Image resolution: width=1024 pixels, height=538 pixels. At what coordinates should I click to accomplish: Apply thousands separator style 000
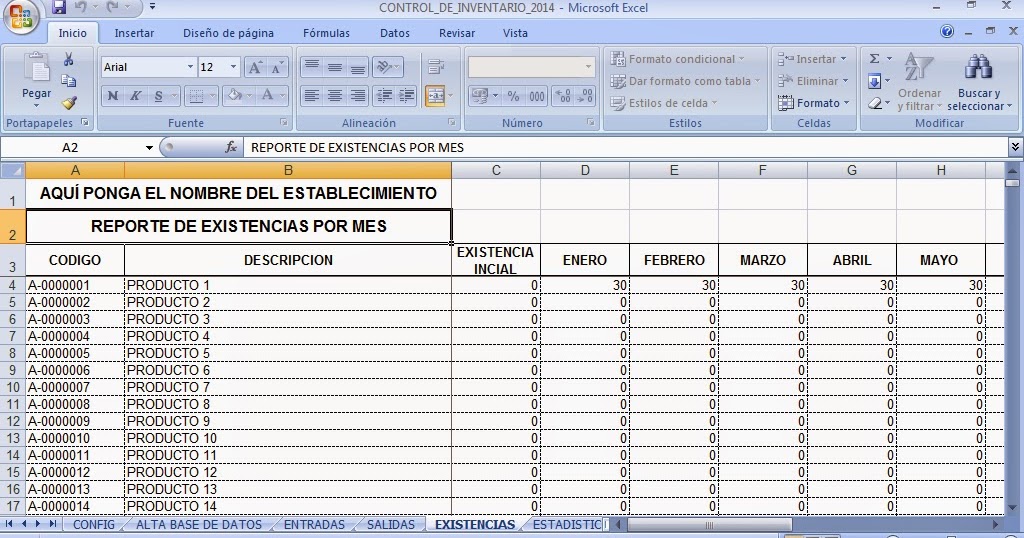tap(536, 96)
